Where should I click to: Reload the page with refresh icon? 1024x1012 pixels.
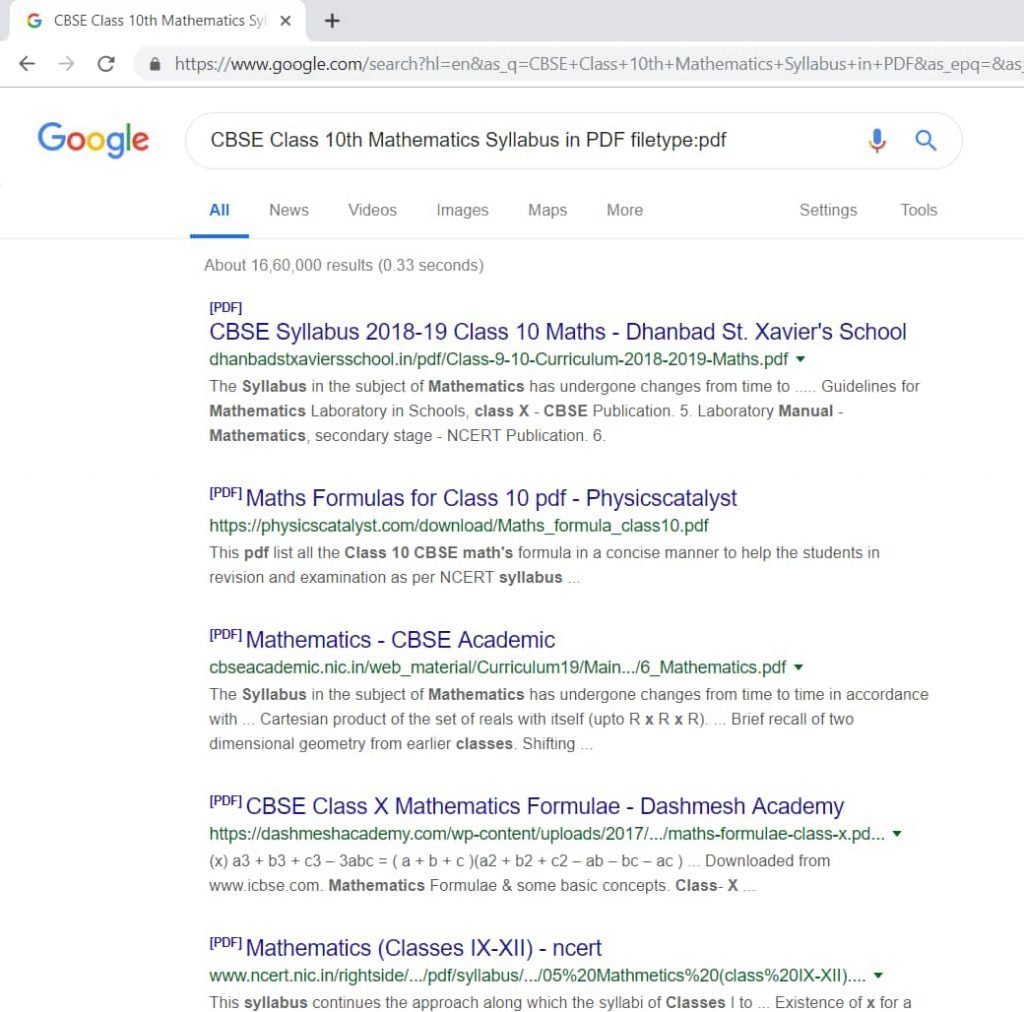tap(106, 63)
